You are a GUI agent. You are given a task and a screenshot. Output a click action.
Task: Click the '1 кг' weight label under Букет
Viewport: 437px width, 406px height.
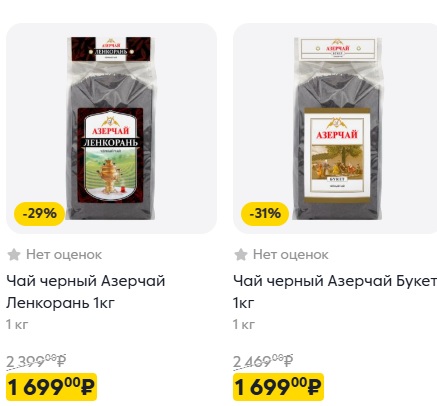pyautogui.click(x=244, y=324)
